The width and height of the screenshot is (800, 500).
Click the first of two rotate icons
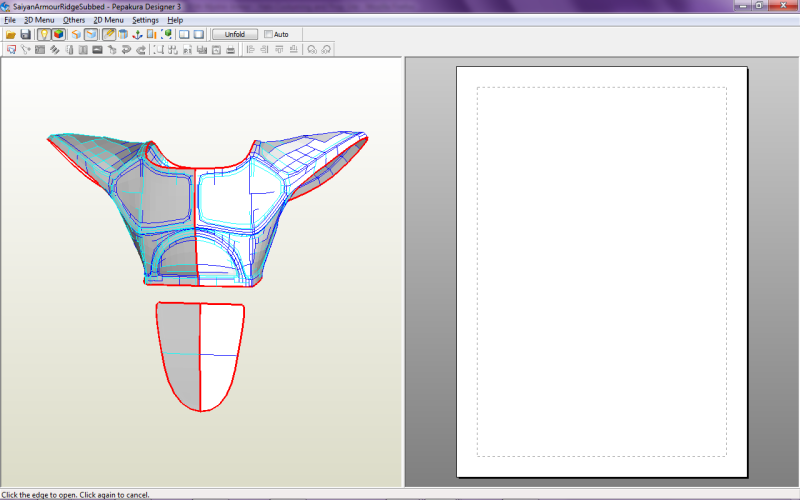[x=312, y=49]
